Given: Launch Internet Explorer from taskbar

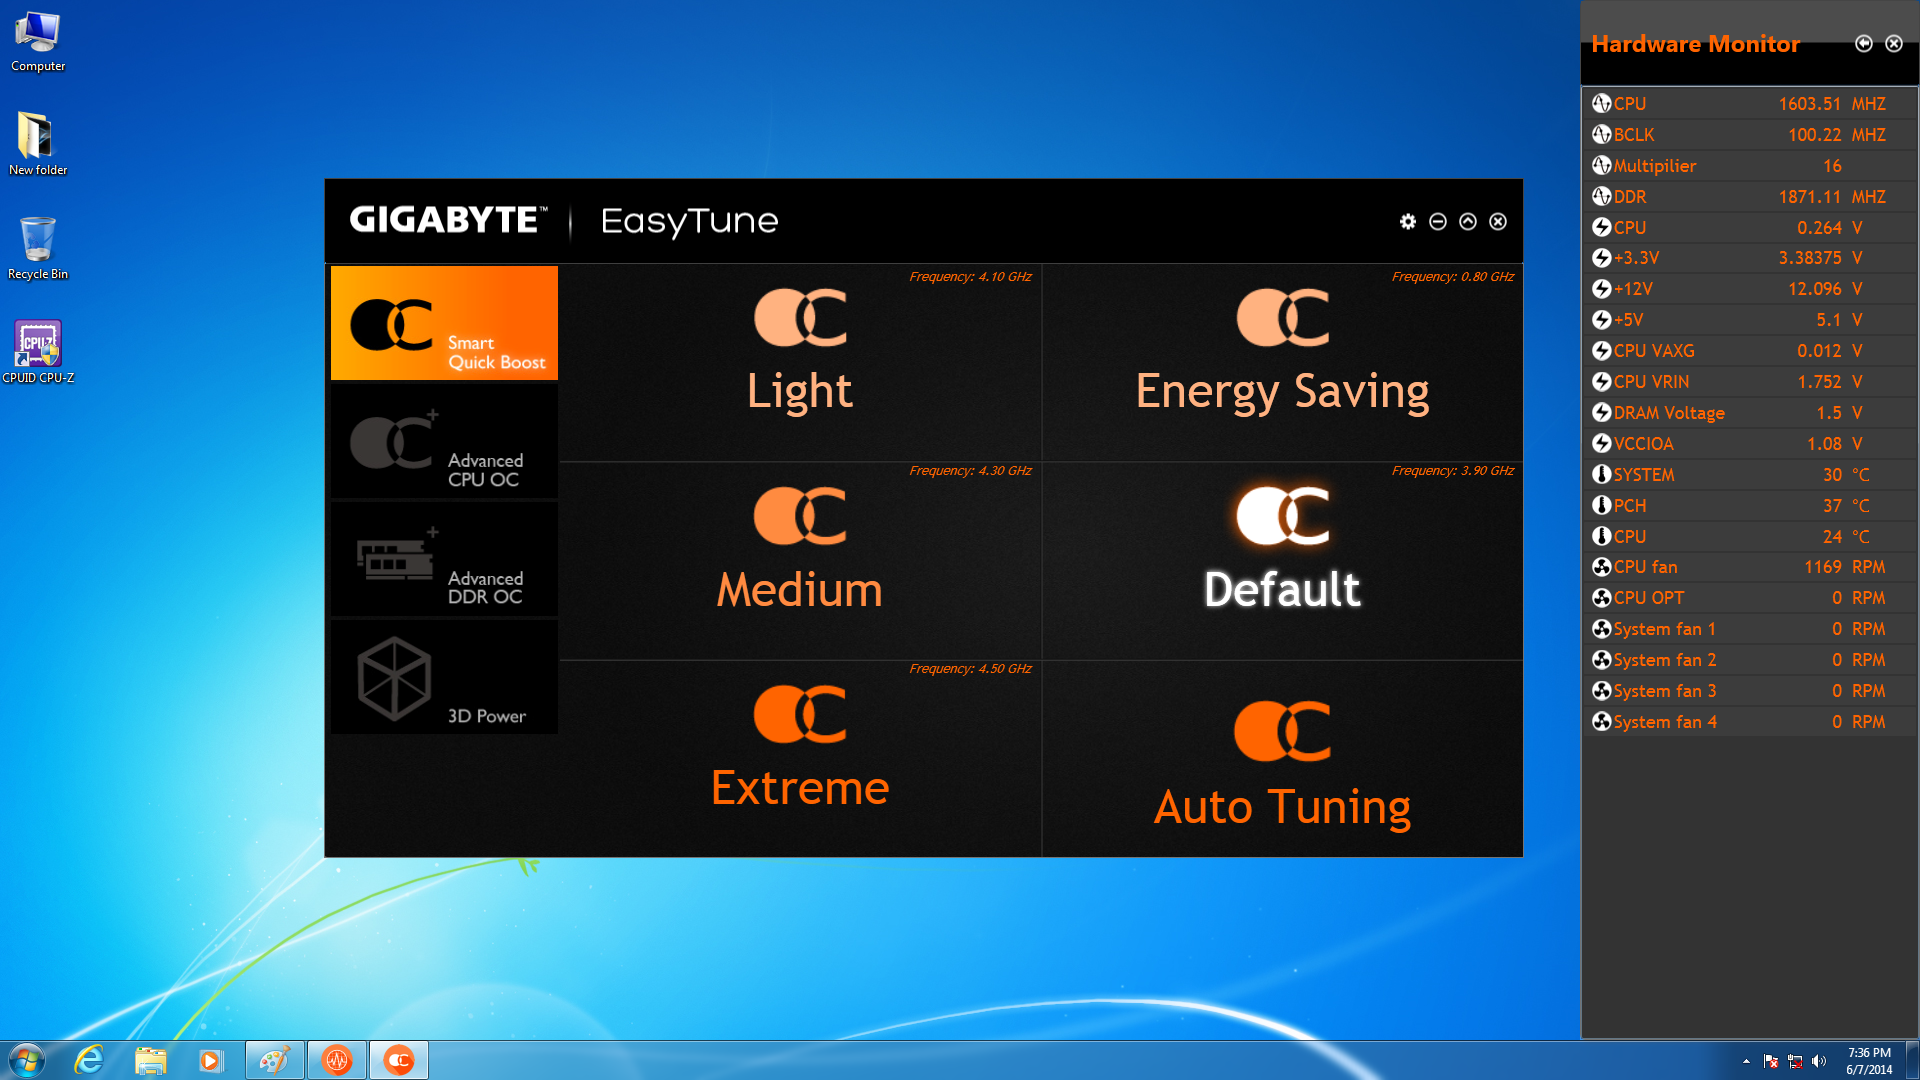Looking at the screenshot, I should coord(89,1060).
